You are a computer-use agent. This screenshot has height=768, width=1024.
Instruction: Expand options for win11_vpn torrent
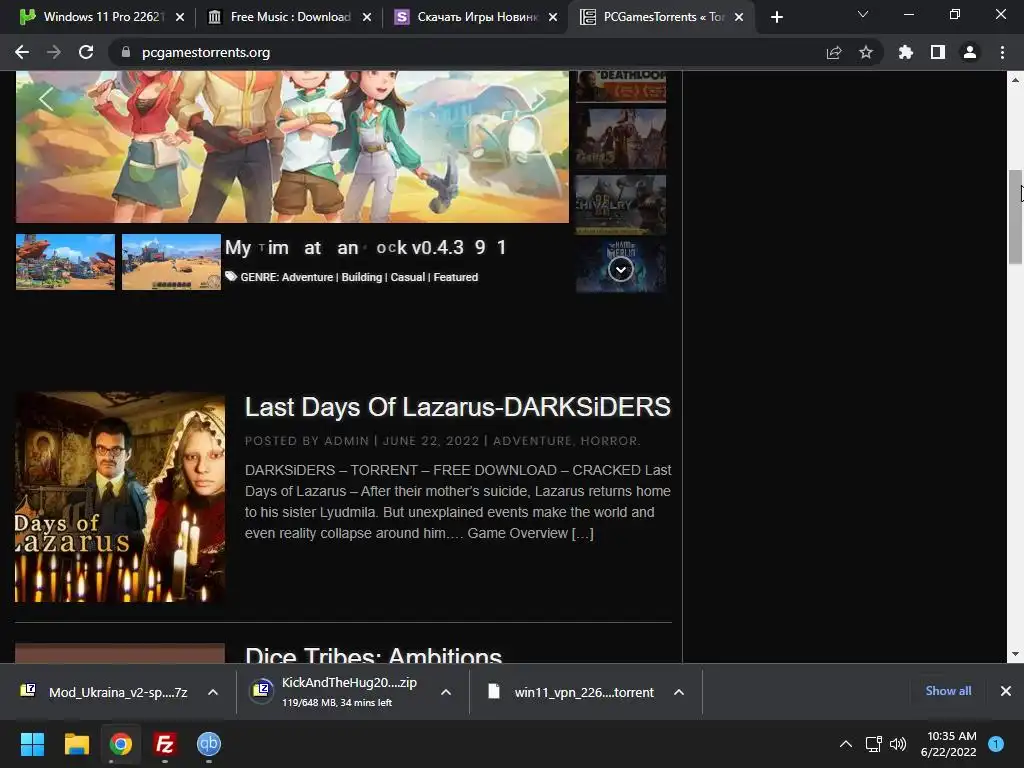click(679, 692)
